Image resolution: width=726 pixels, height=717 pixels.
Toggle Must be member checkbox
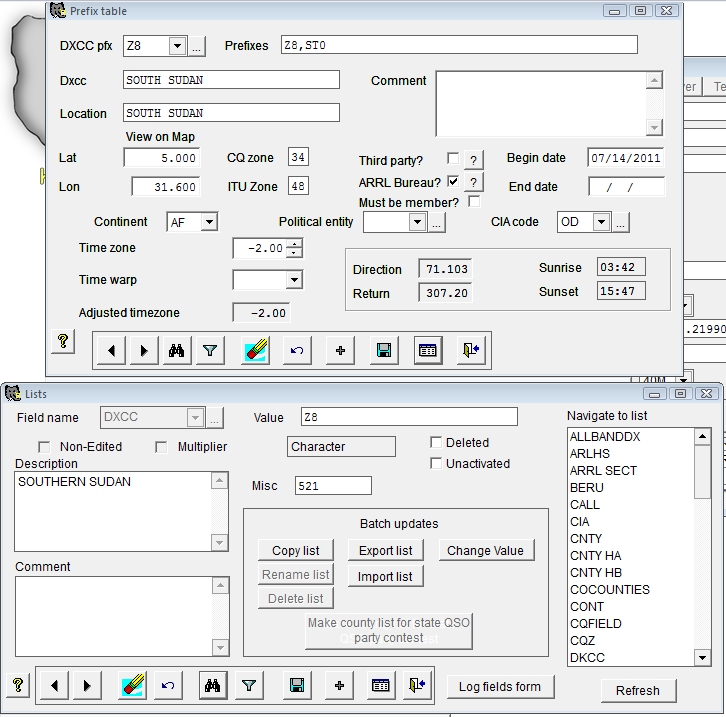[474, 201]
